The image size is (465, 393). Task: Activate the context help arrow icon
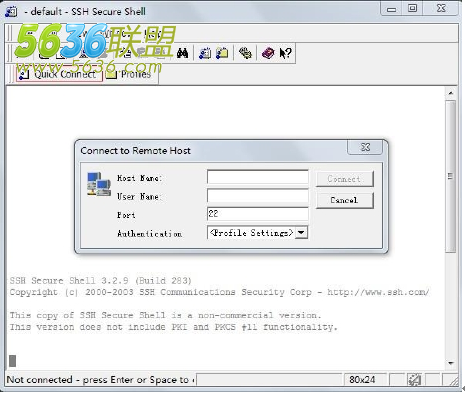(285, 53)
